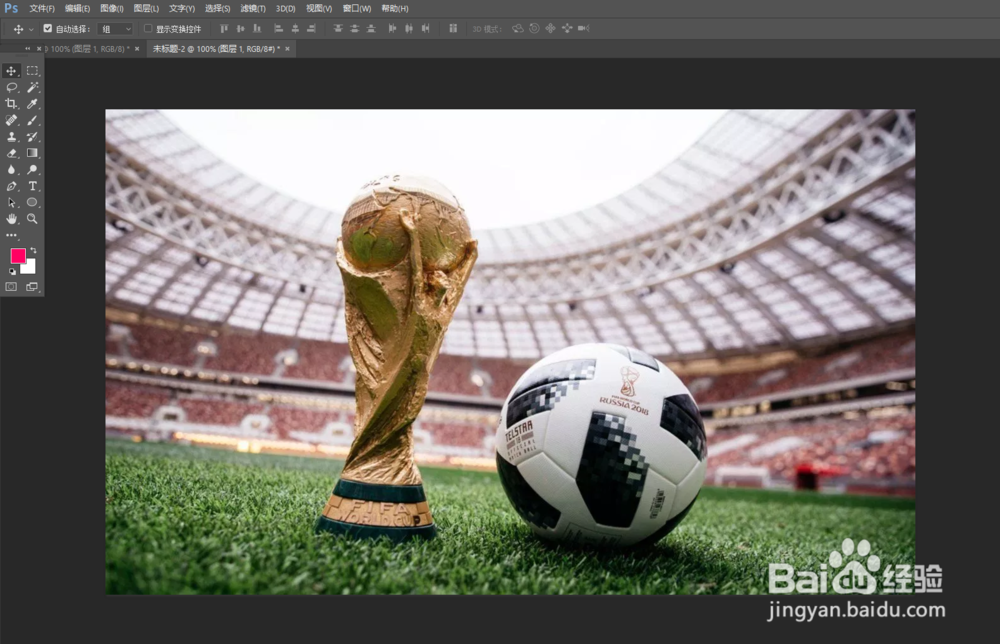Viewport: 1000px width, 644px height.
Task: Close the 未标题-2 document tab
Action: tap(288, 48)
